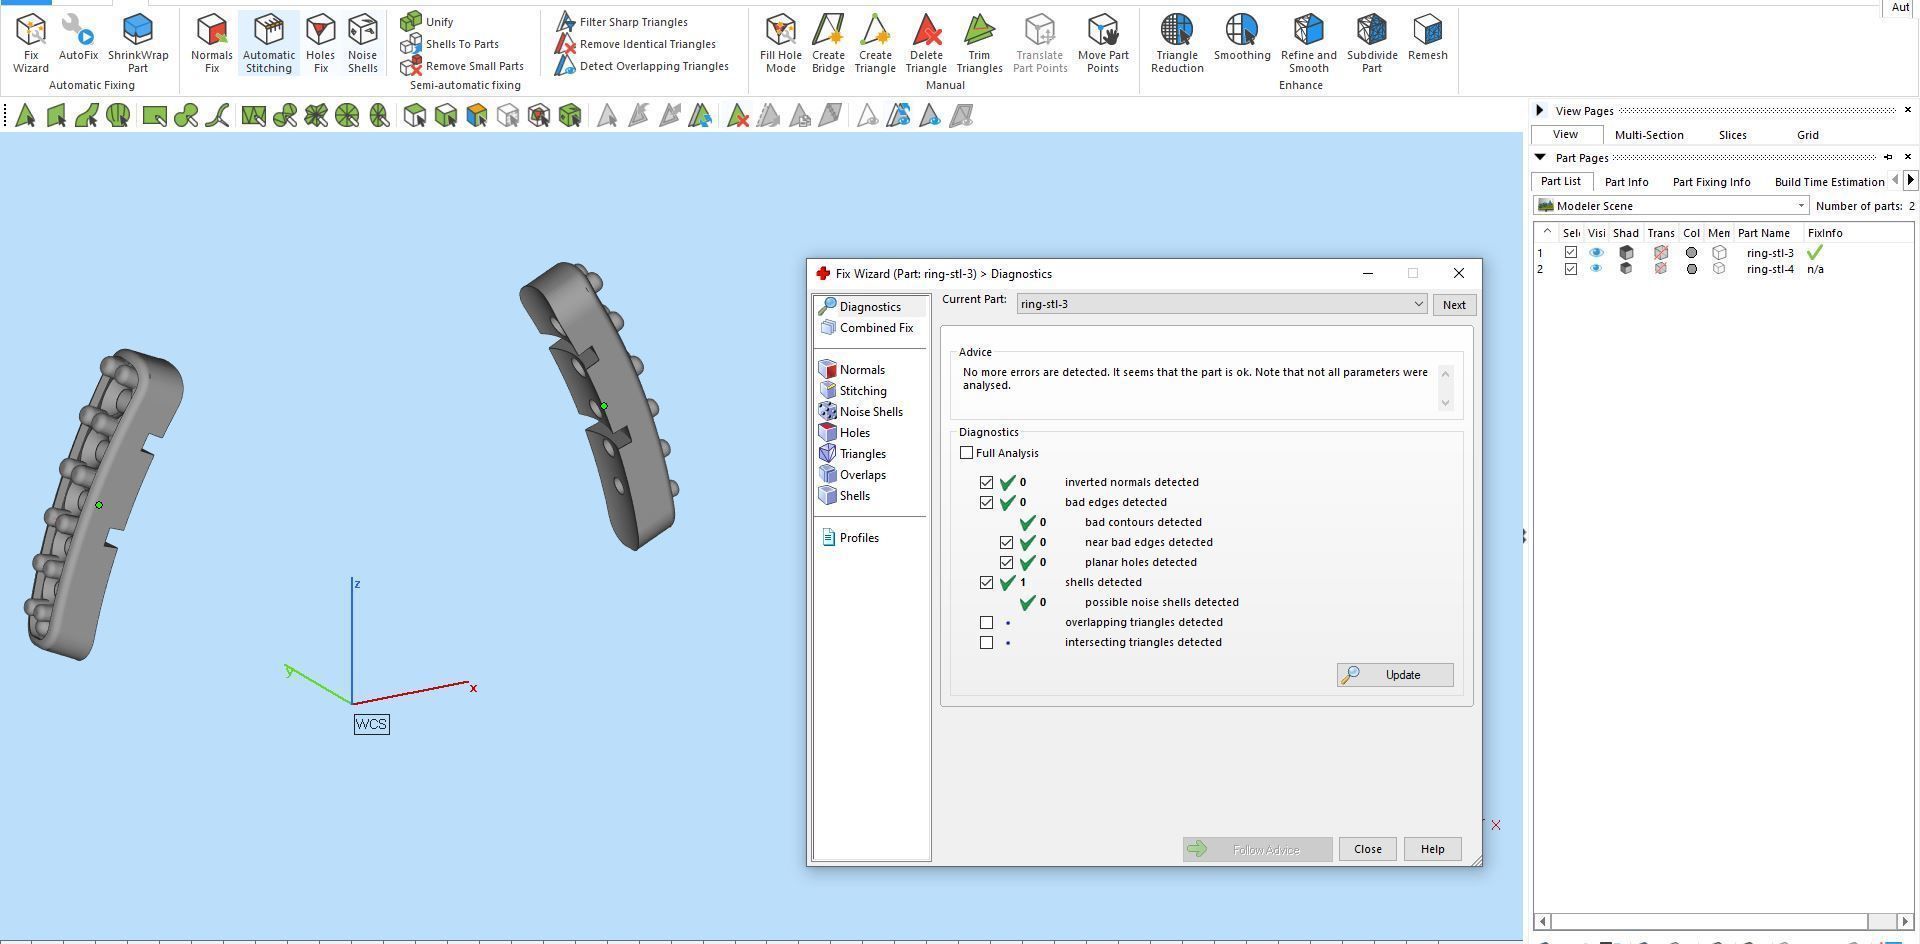
Task: Open the Fix Wizard tool
Action: point(30,43)
